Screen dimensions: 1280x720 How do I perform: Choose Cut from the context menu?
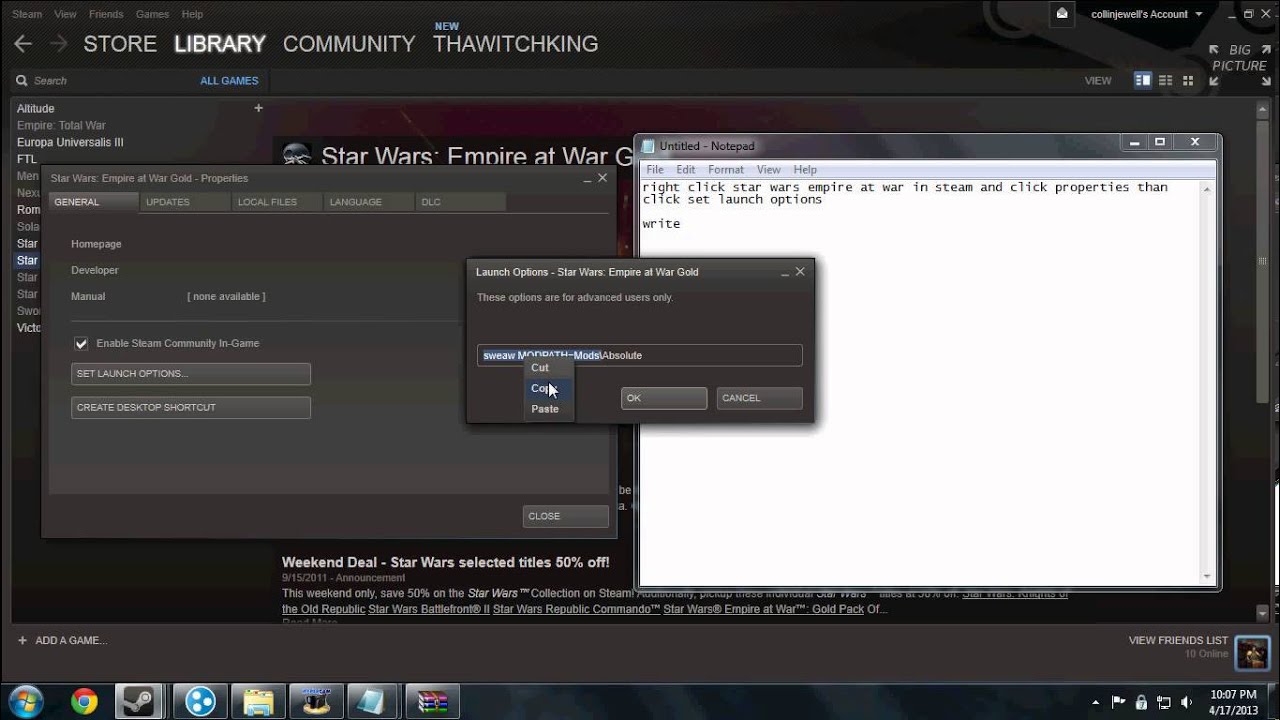click(548, 367)
